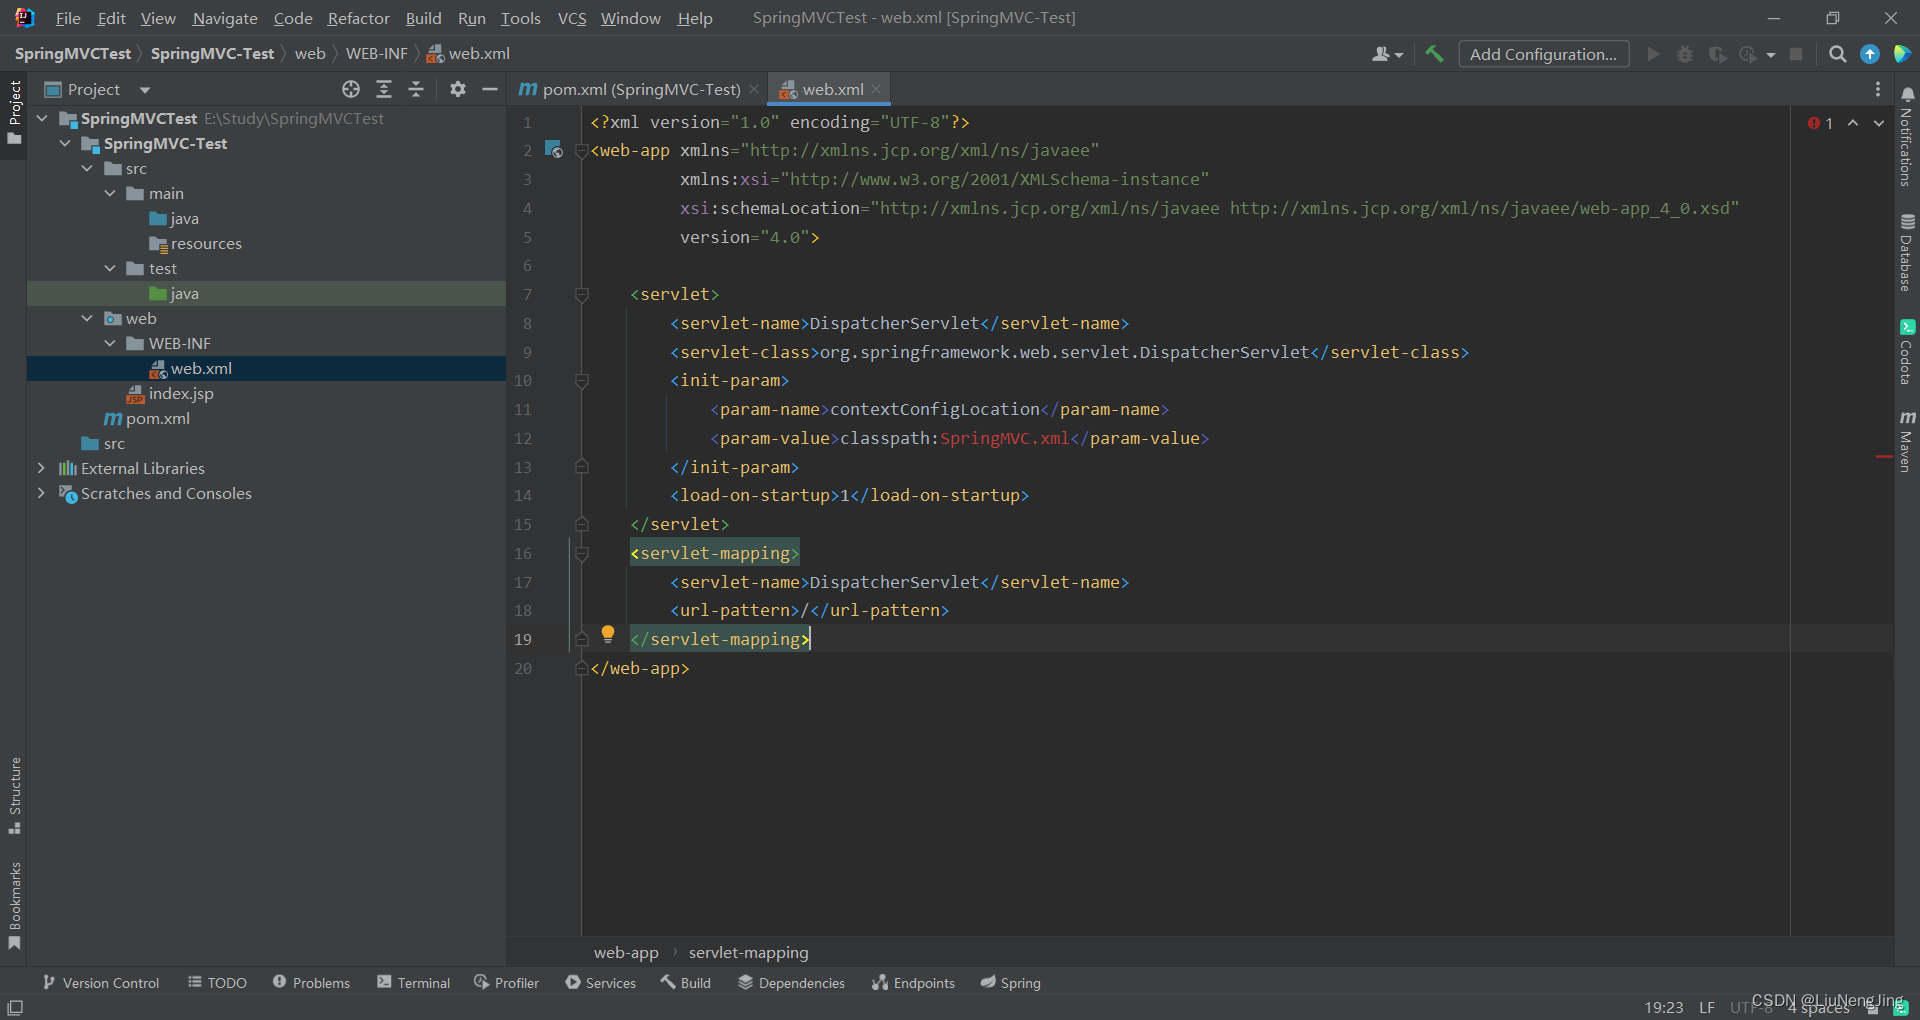Click the IDE update arrow icon

[1870, 54]
